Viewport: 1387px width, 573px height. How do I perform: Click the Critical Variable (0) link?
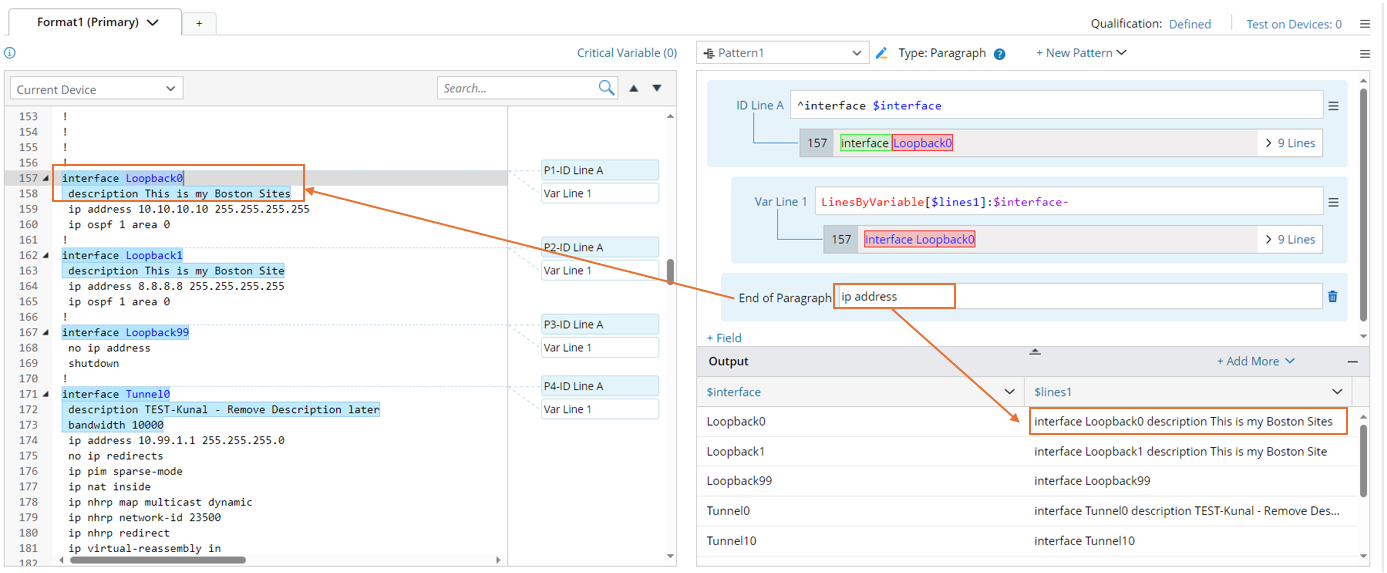point(626,53)
